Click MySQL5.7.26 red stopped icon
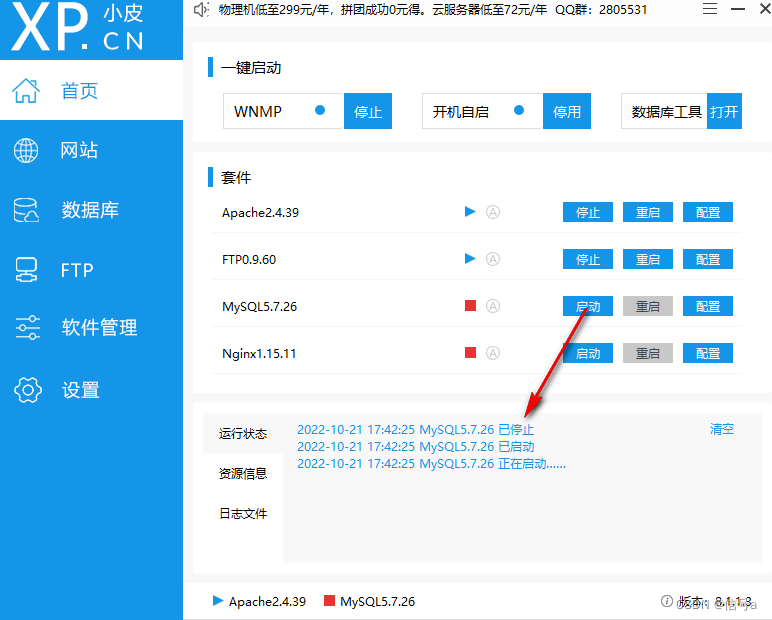772x620 pixels. (471, 306)
